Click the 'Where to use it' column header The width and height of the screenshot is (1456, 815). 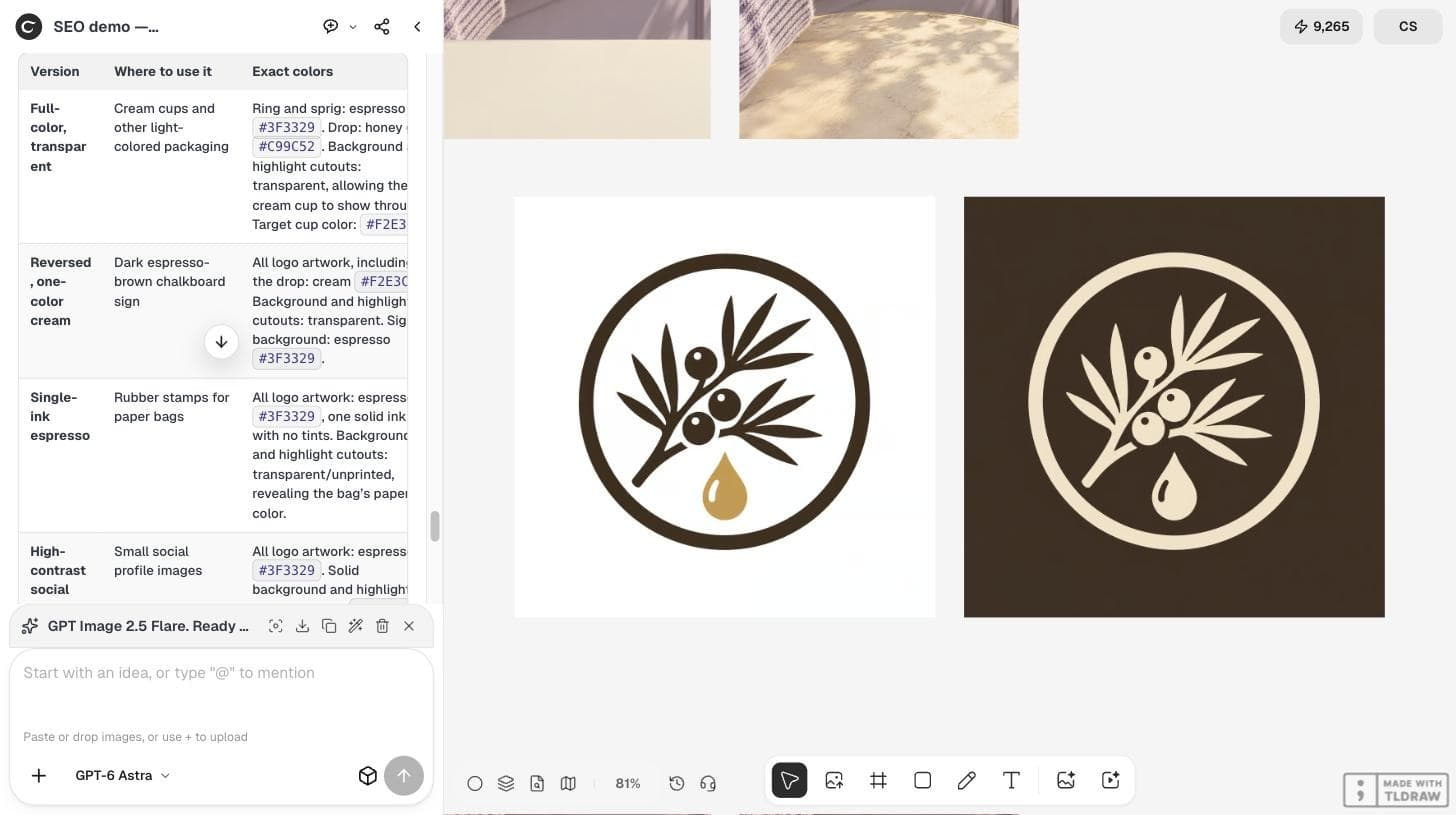pos(163,72)
